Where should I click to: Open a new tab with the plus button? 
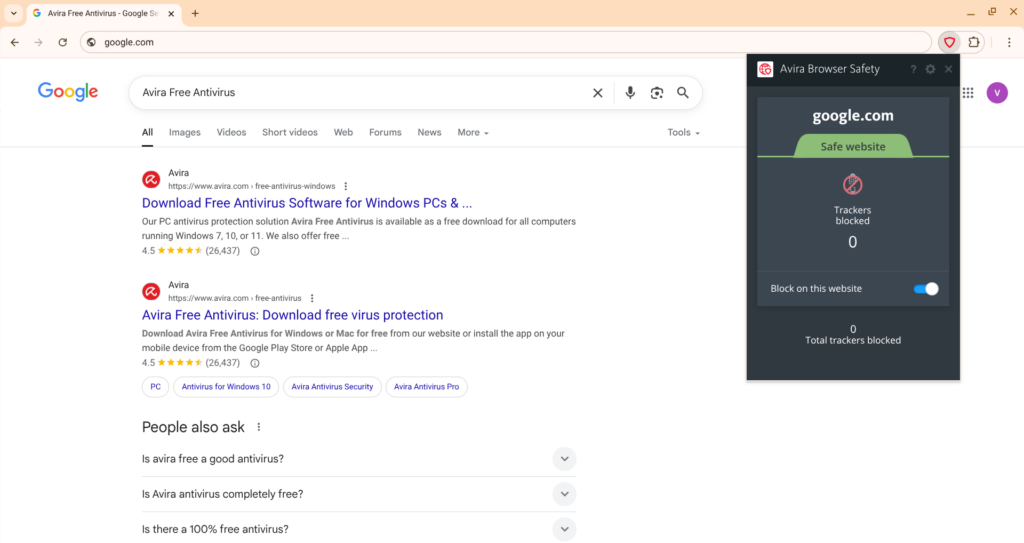point(195,13)
